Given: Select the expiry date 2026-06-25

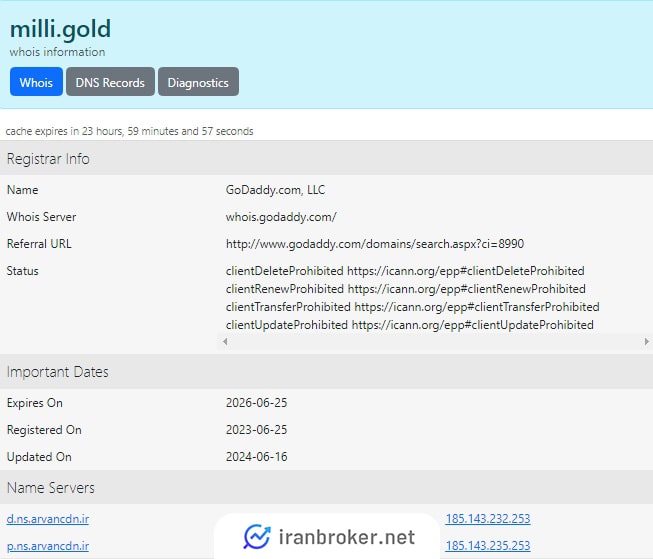Looking at the screenshot, I should pos(257,403).
